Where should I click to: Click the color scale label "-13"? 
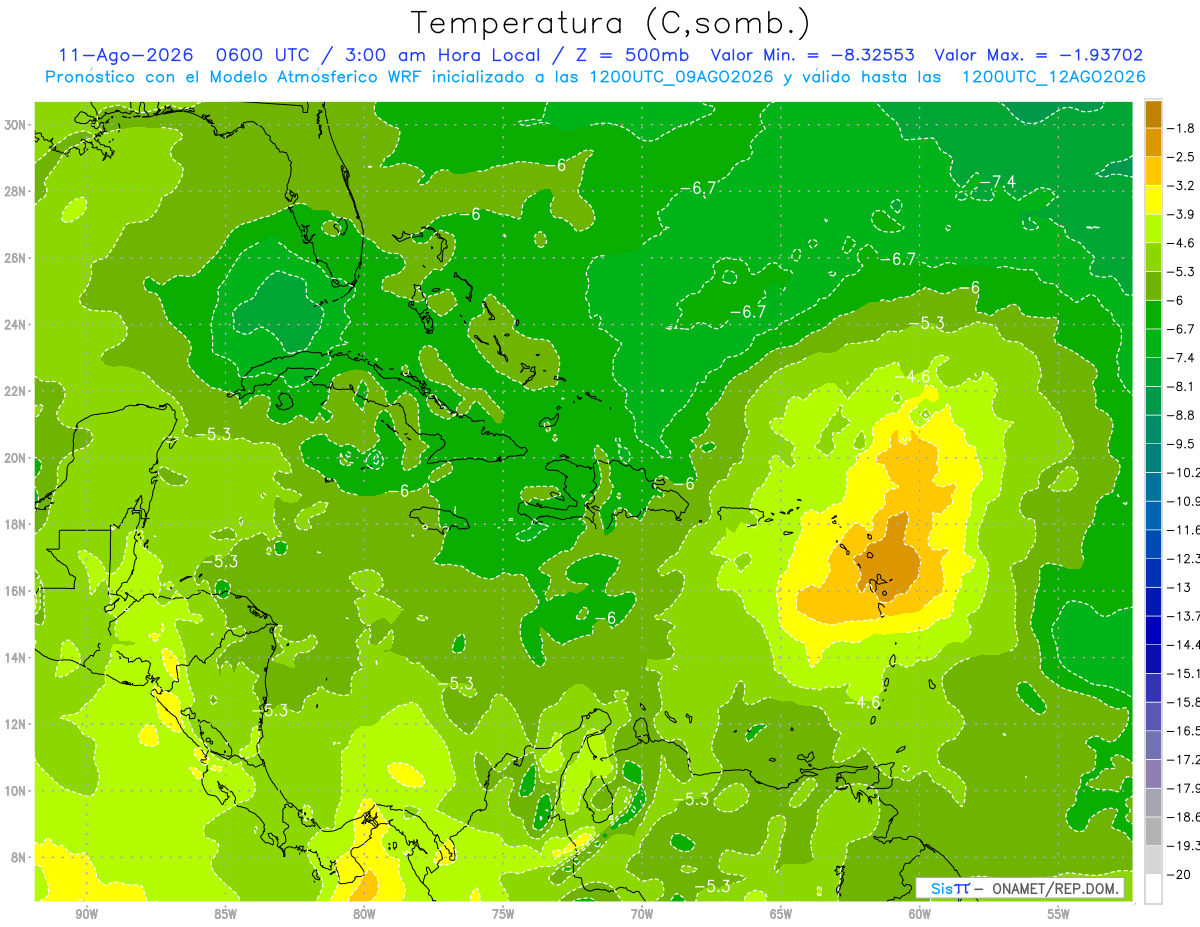click(x=1180, y=587)
